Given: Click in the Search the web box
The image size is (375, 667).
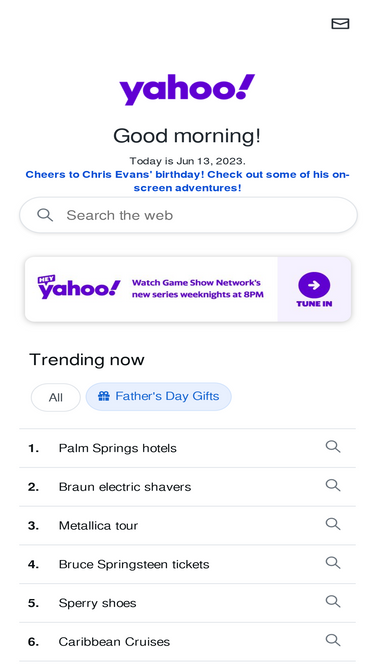Looking at the screenshot, I should [188, 215].
